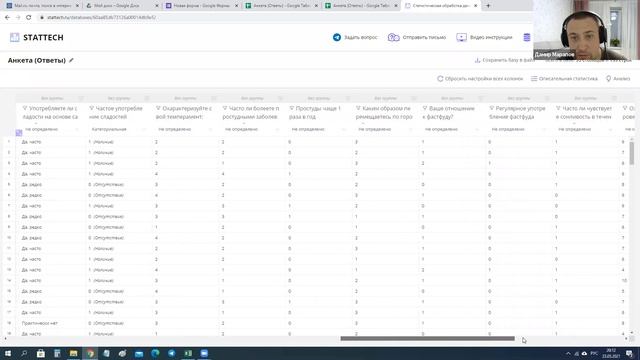Filter the Употребляете ли сладости column
Screen dimensions: 640x360
pyautogui.click(x=25, y=108)
